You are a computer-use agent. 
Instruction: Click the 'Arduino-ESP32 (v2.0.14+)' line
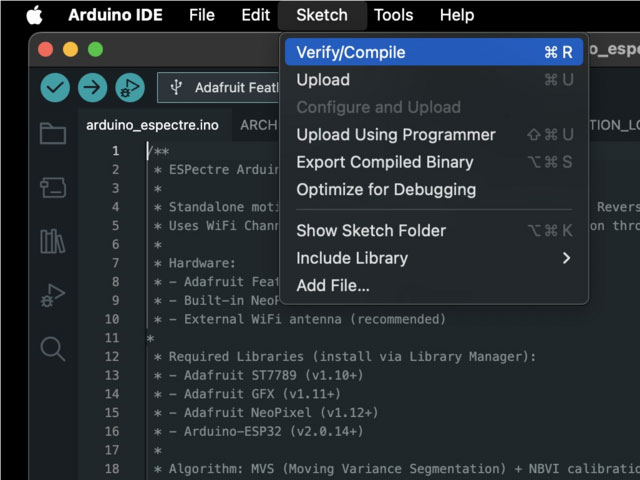click(x=258, y=431)
